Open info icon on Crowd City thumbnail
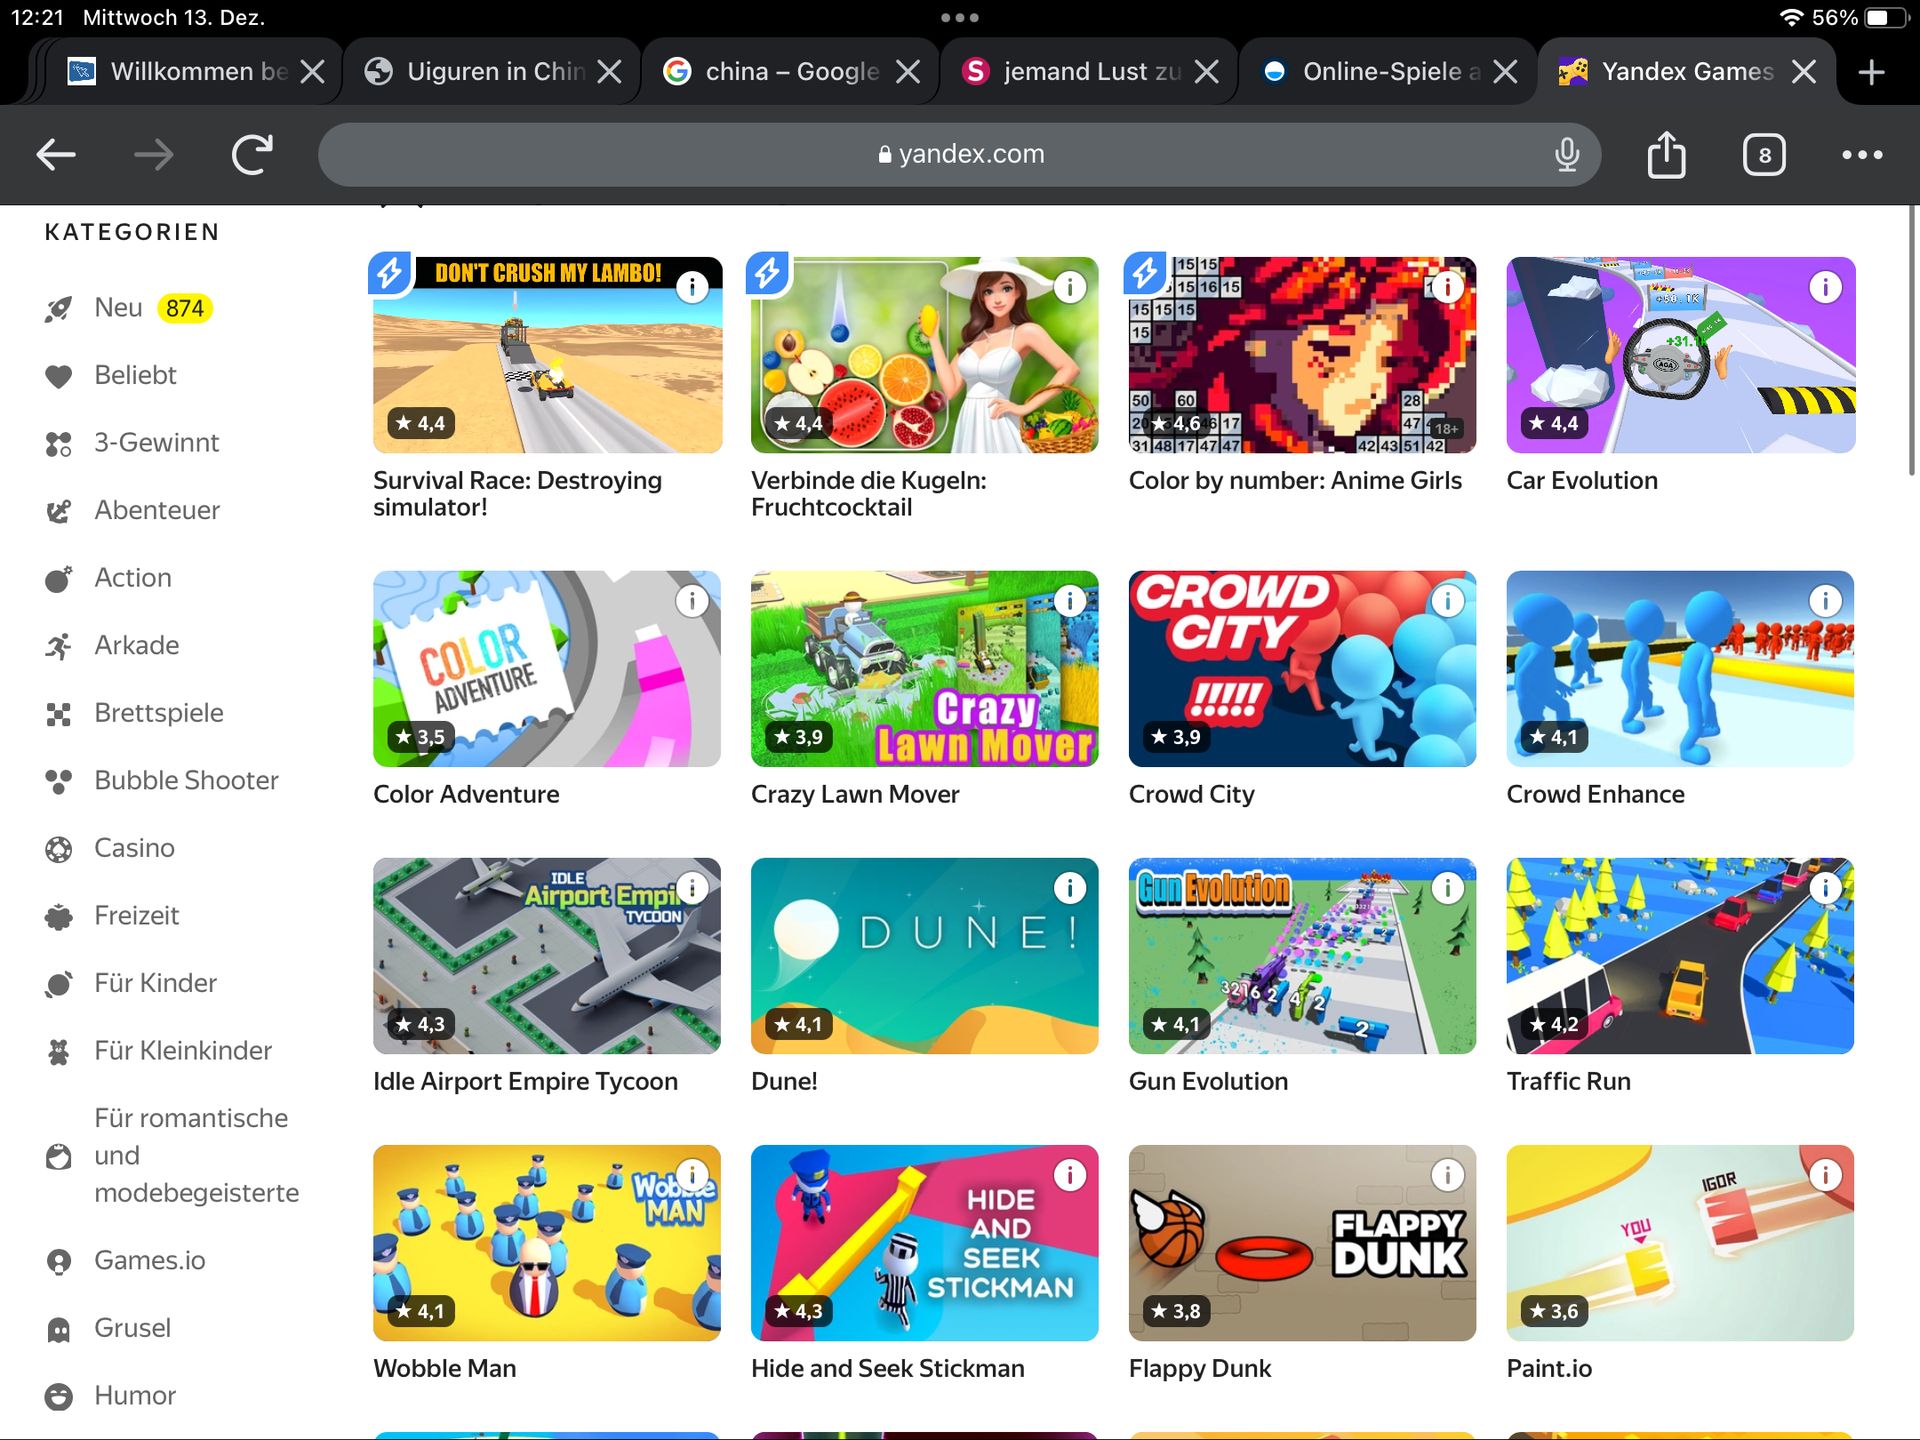This screenshot has height=1440, width=1920. click(x=1447, y=601)
